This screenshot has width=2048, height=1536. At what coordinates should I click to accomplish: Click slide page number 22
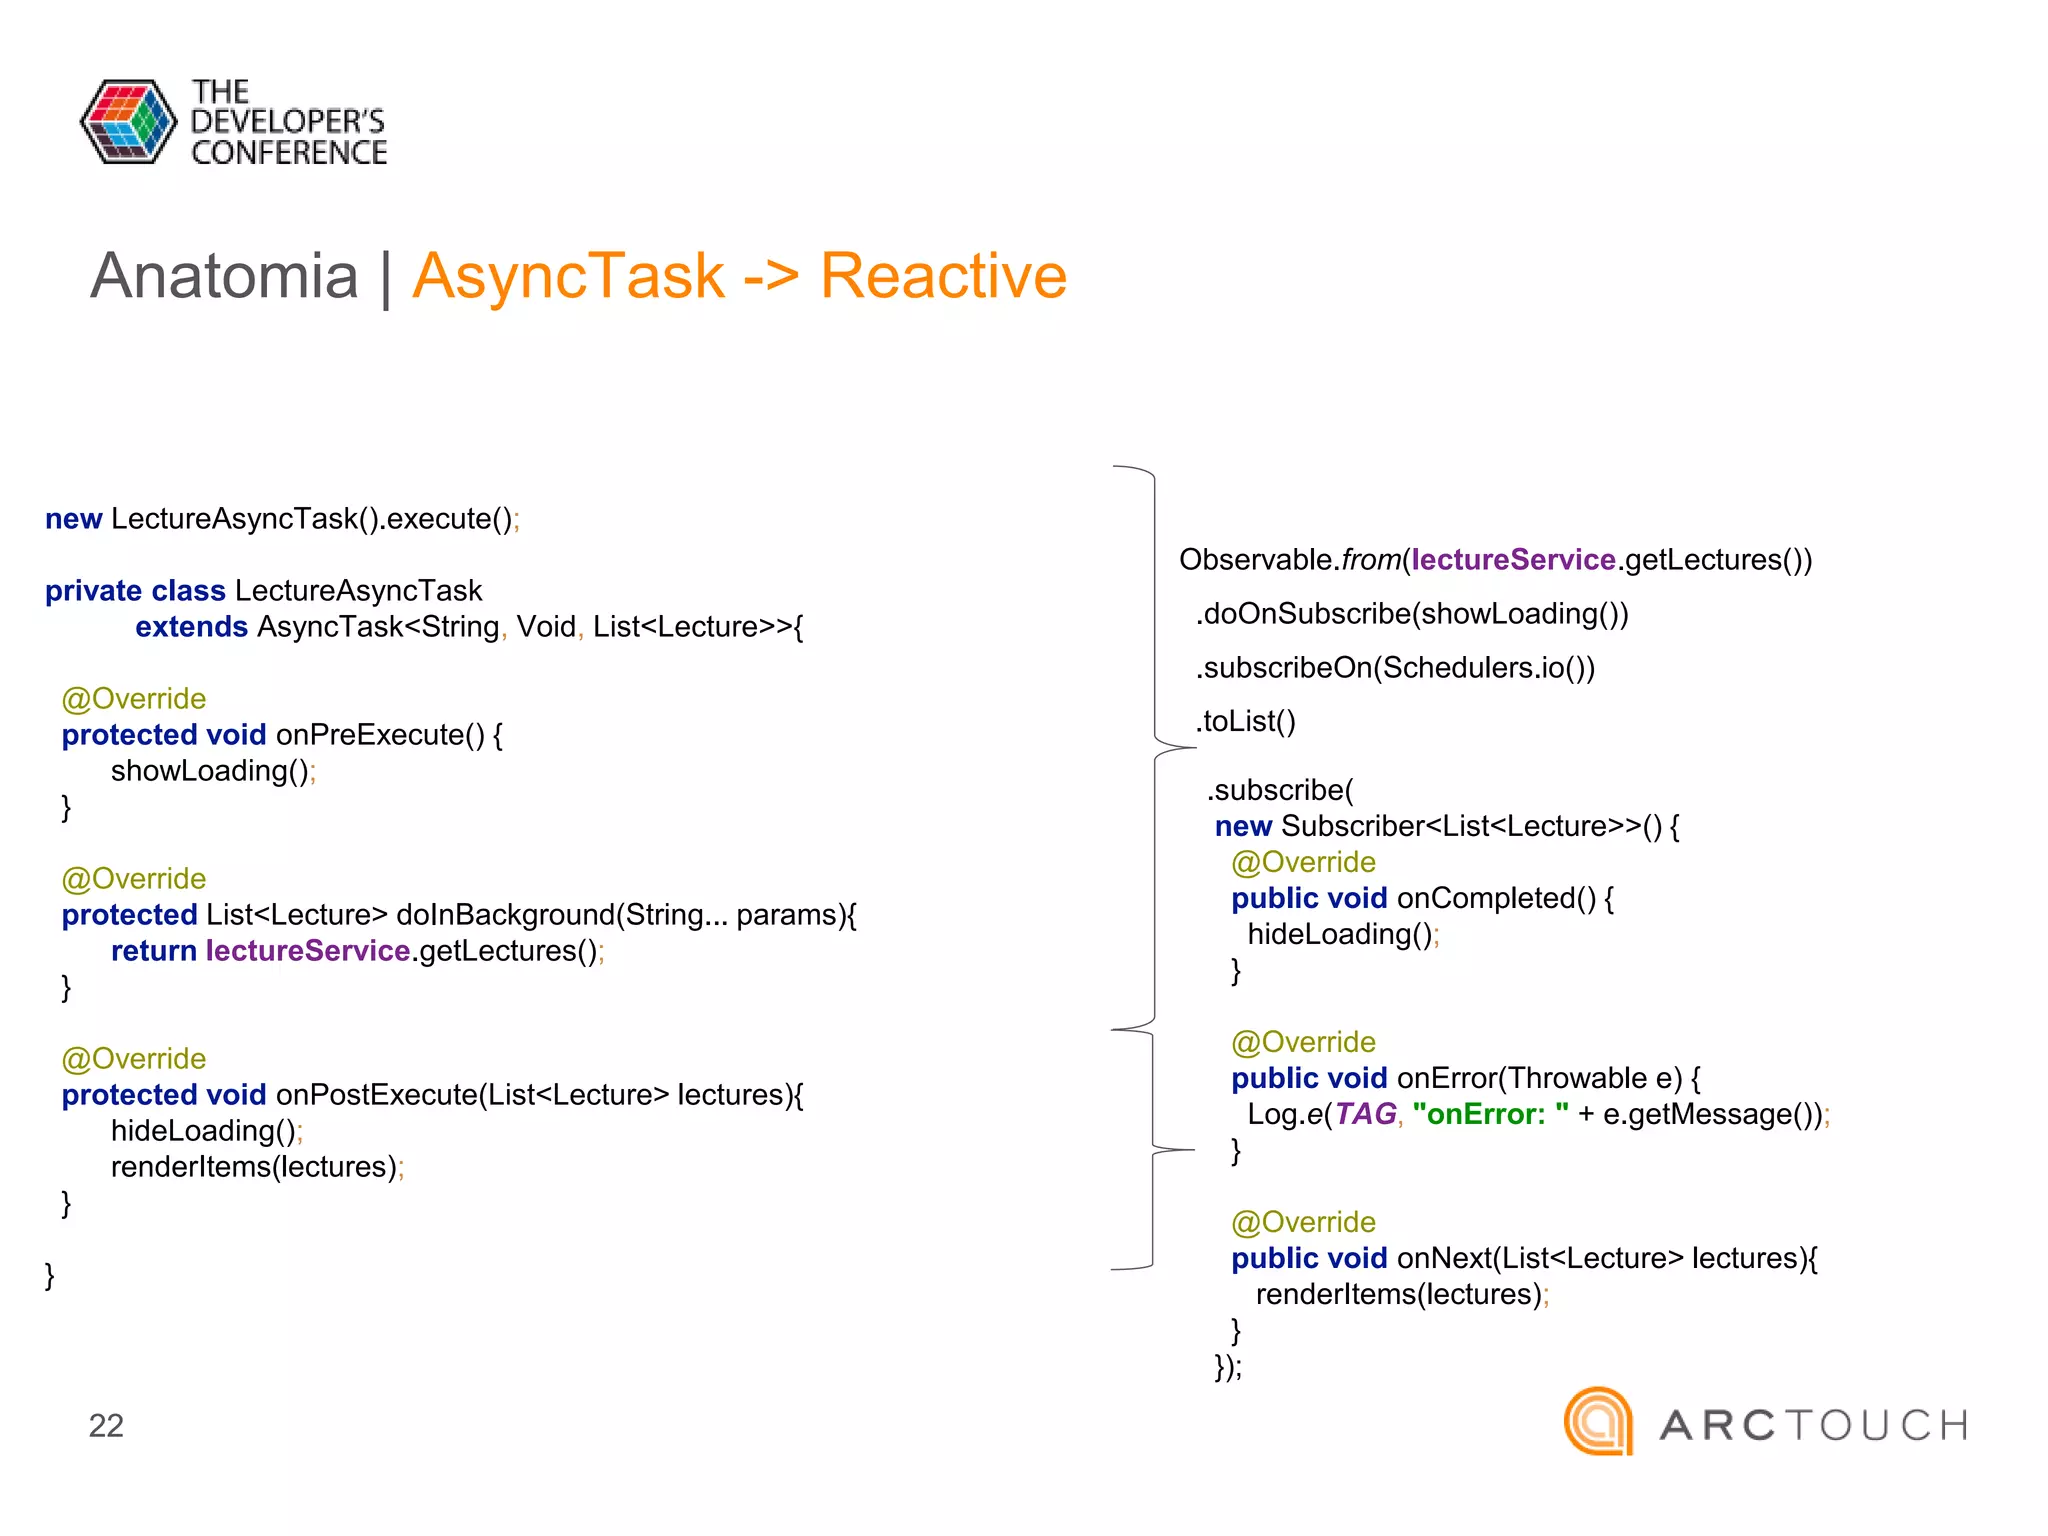tap(106, 1425)
